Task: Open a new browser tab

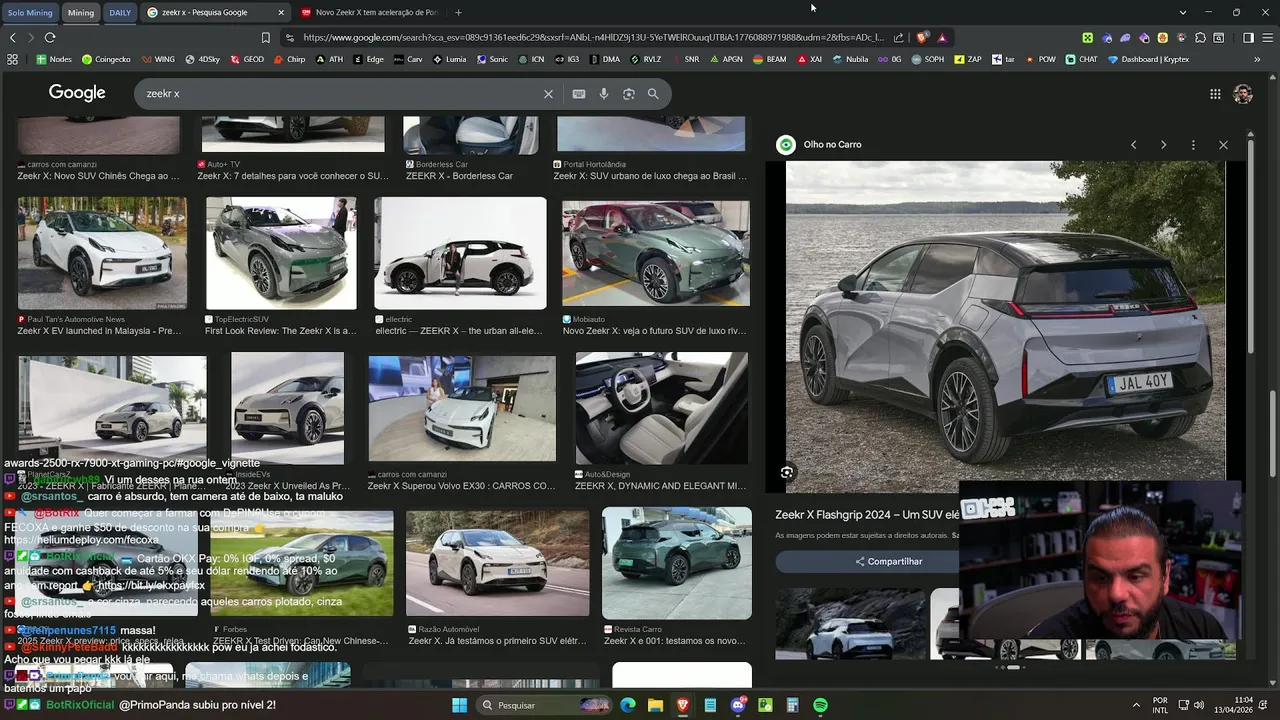Action: pyautogui.click(x=458, y=13)
